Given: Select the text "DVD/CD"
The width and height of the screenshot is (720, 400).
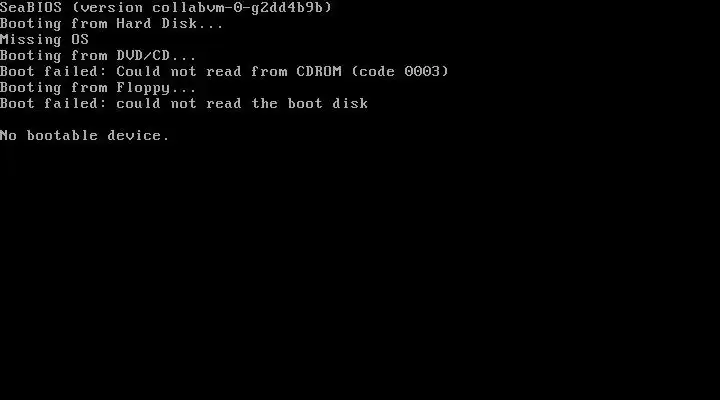Looking at the screenshot, I should coord(143,56).
